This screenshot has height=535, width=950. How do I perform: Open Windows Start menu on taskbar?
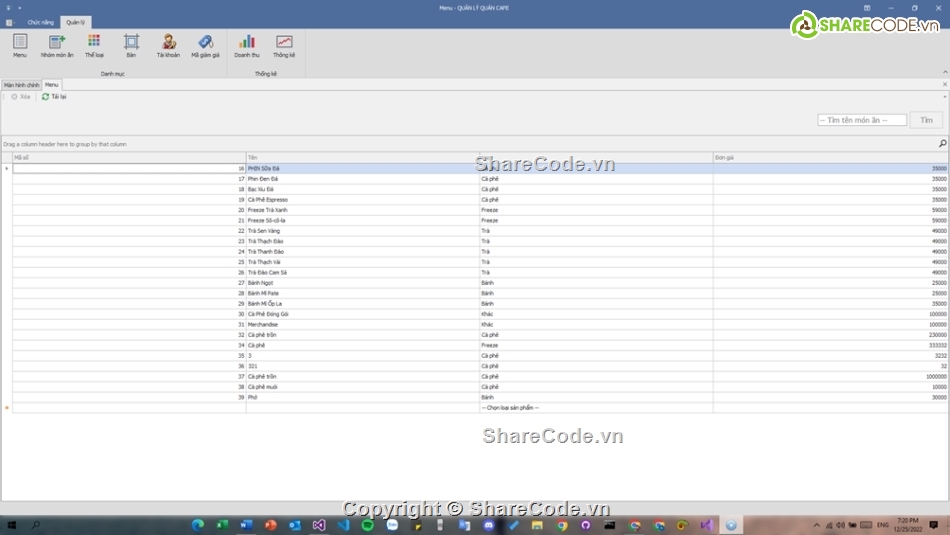[x=12, y=525]
